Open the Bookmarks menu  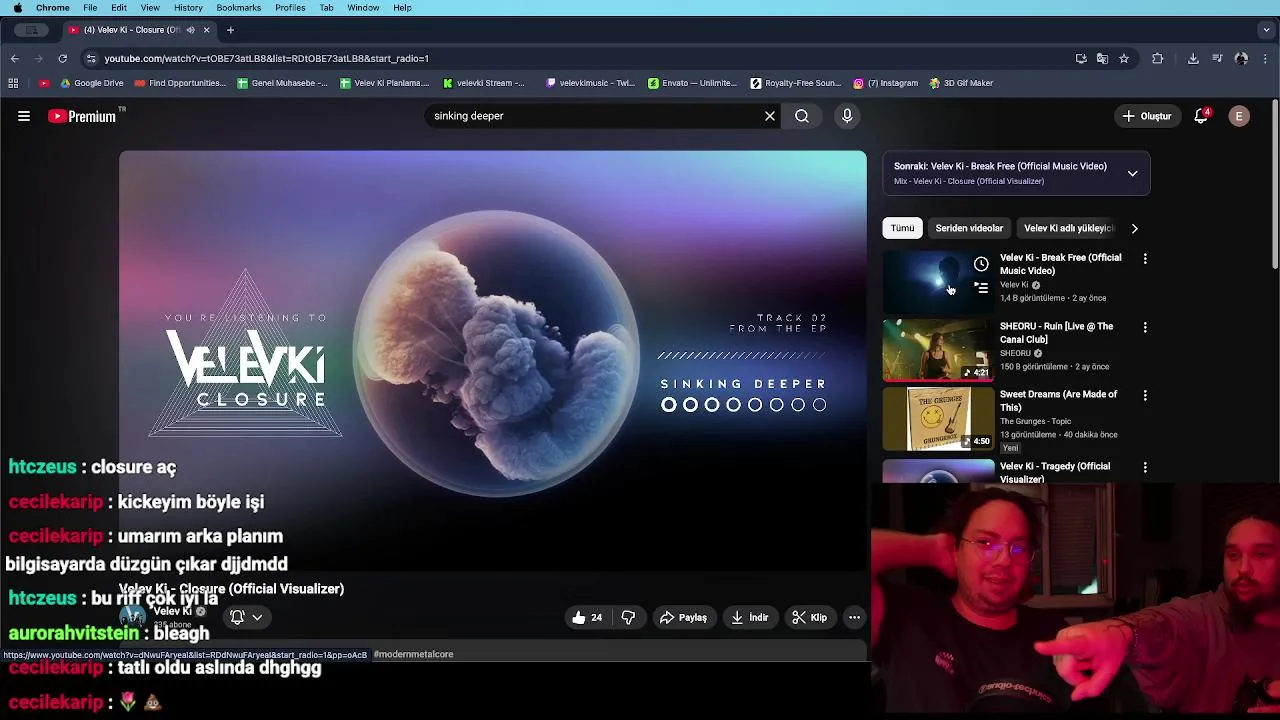coord(239,8)
